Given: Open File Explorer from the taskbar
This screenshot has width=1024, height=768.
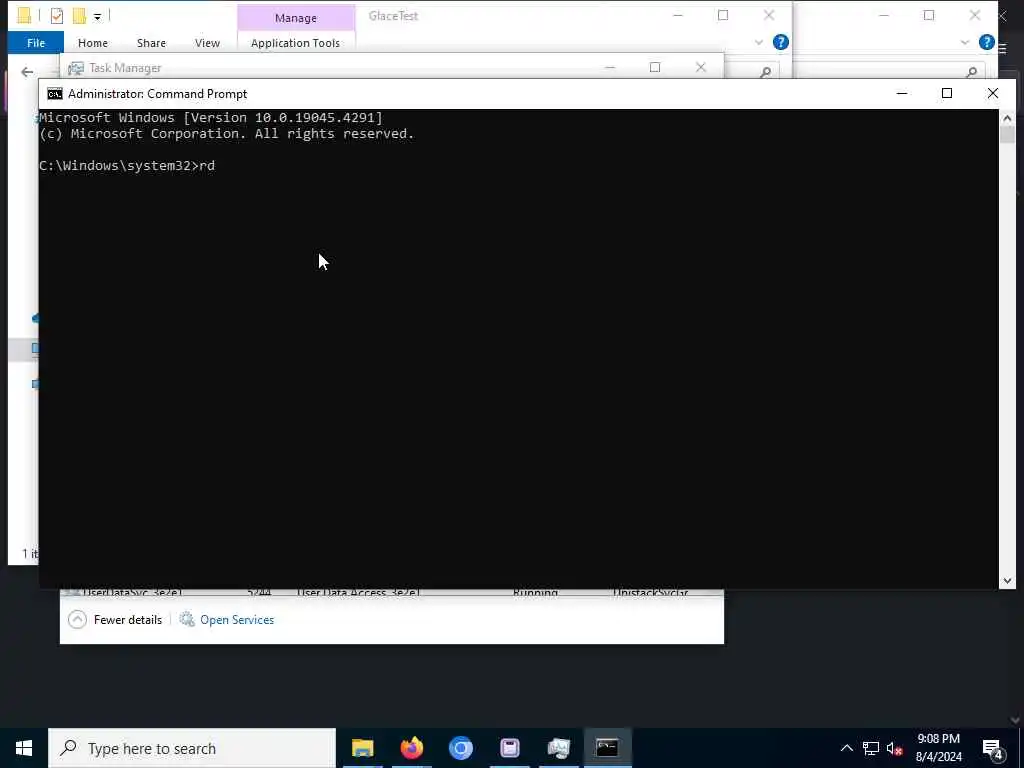Looking at the screenshot, I should (x=362, y=748).
